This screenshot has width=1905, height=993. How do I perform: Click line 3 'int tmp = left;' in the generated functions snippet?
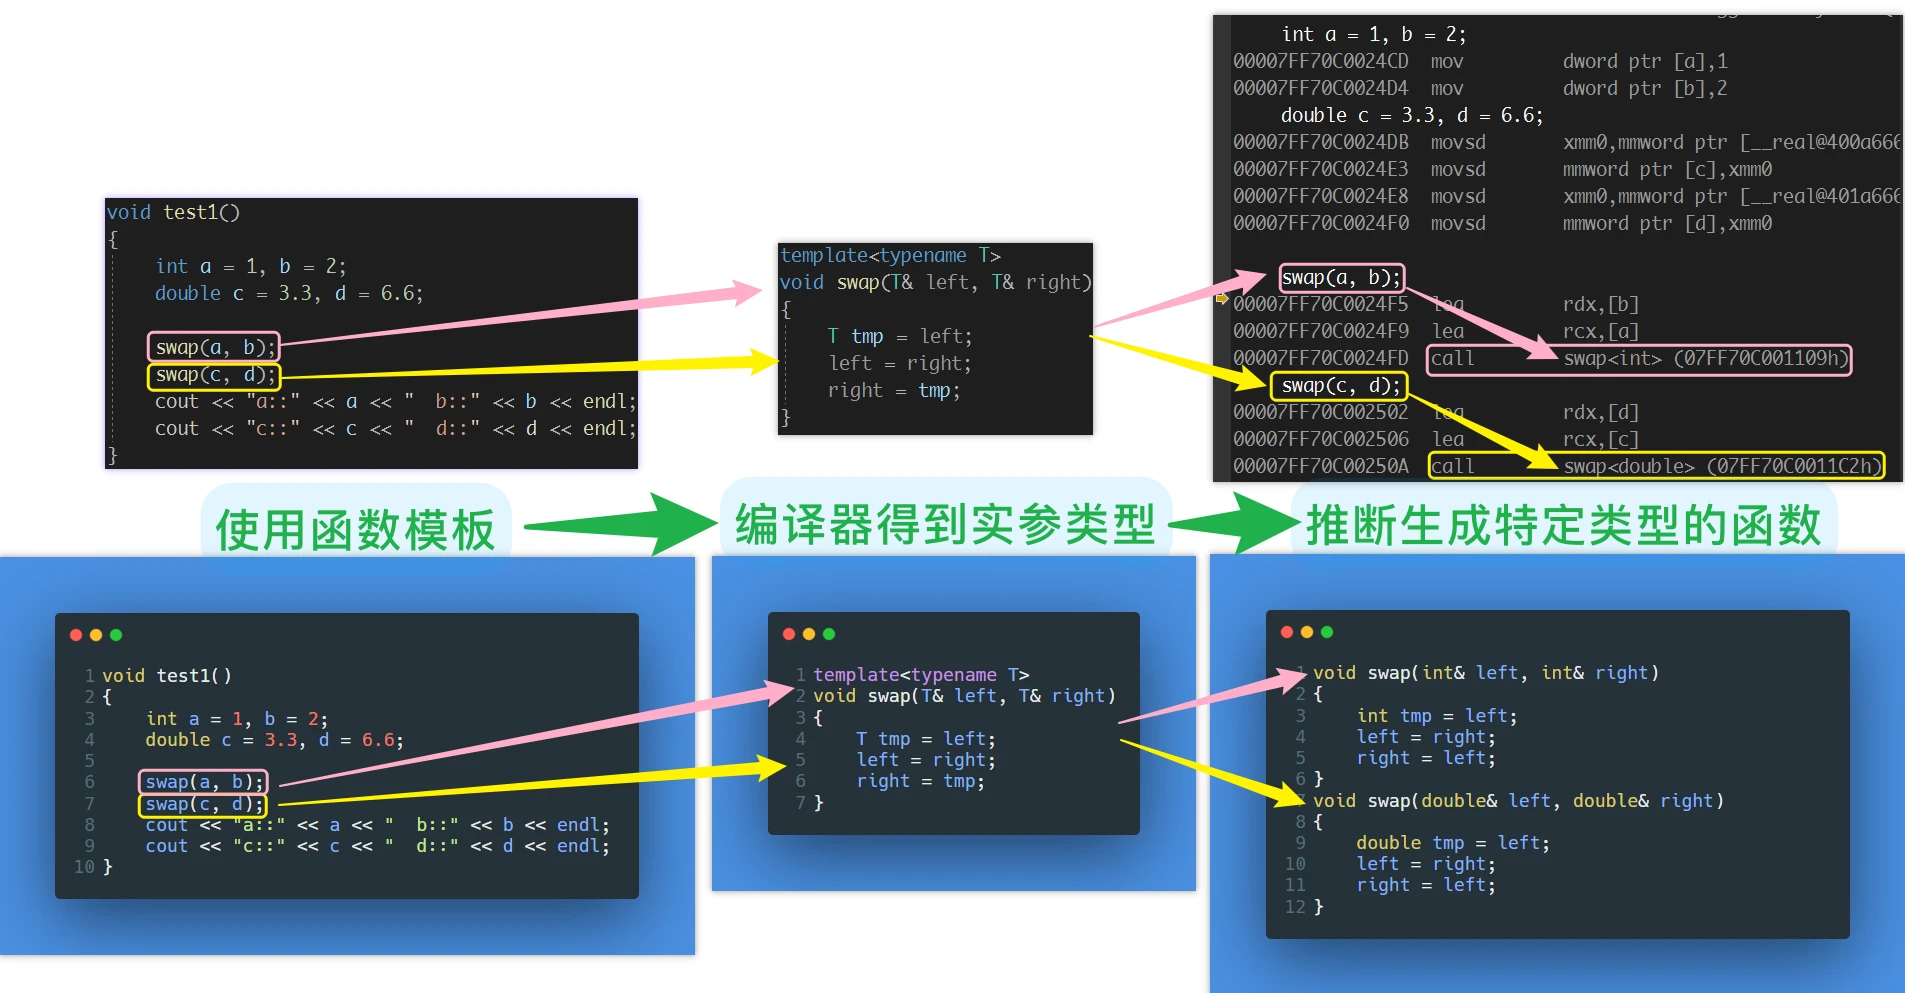coord(1437,716)
